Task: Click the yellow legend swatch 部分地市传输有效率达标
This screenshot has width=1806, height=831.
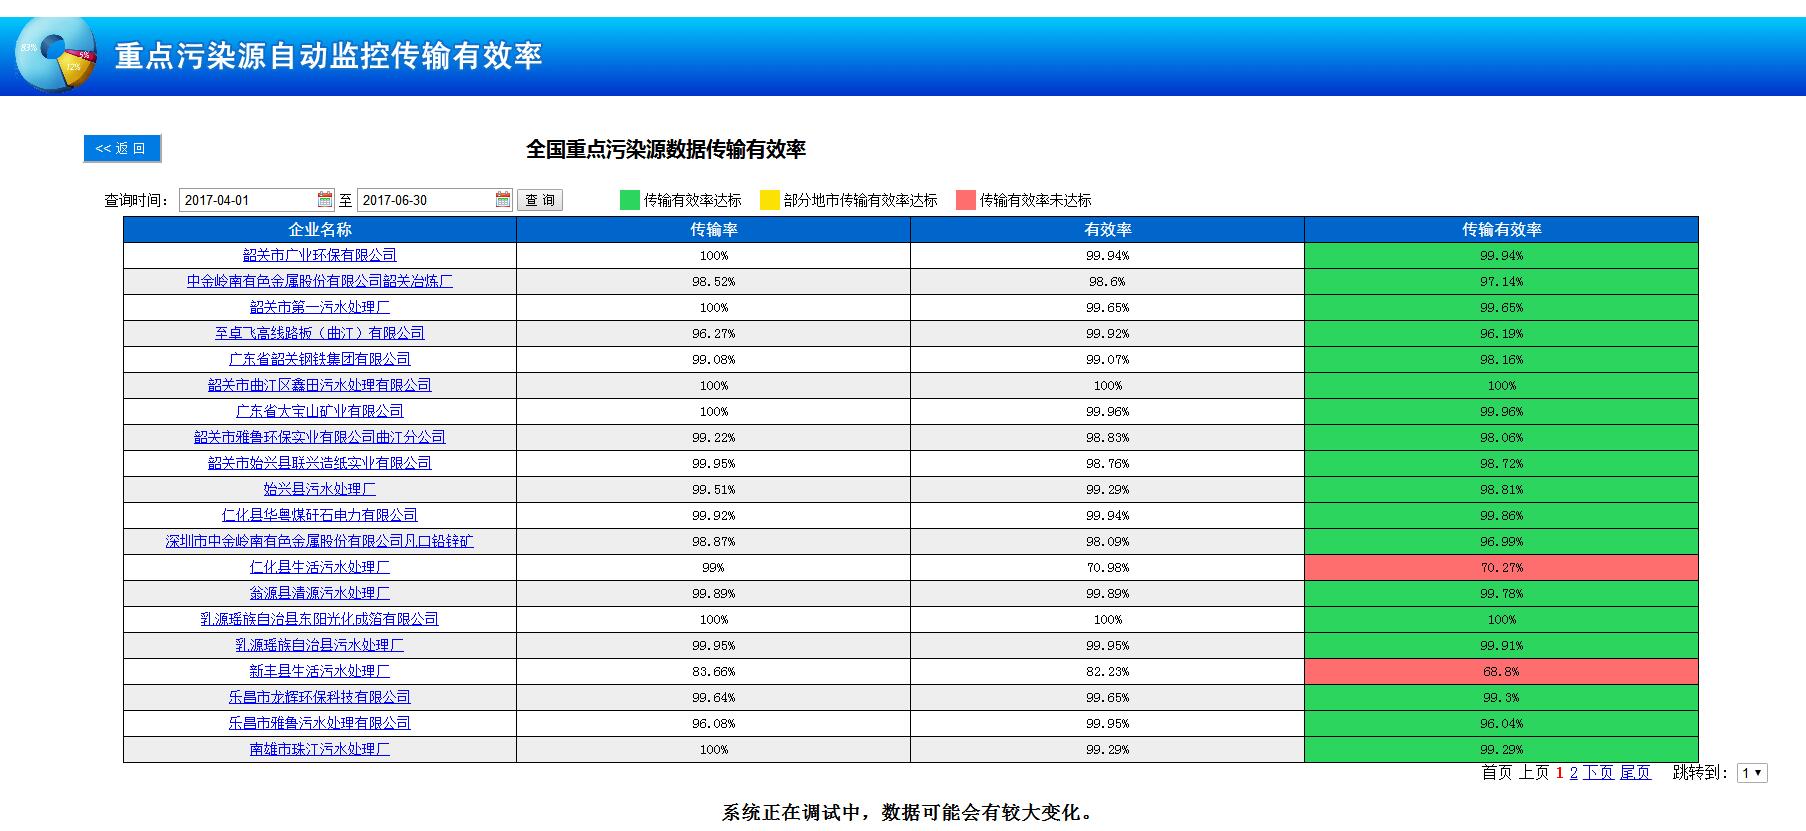Action: coord(769,200)
